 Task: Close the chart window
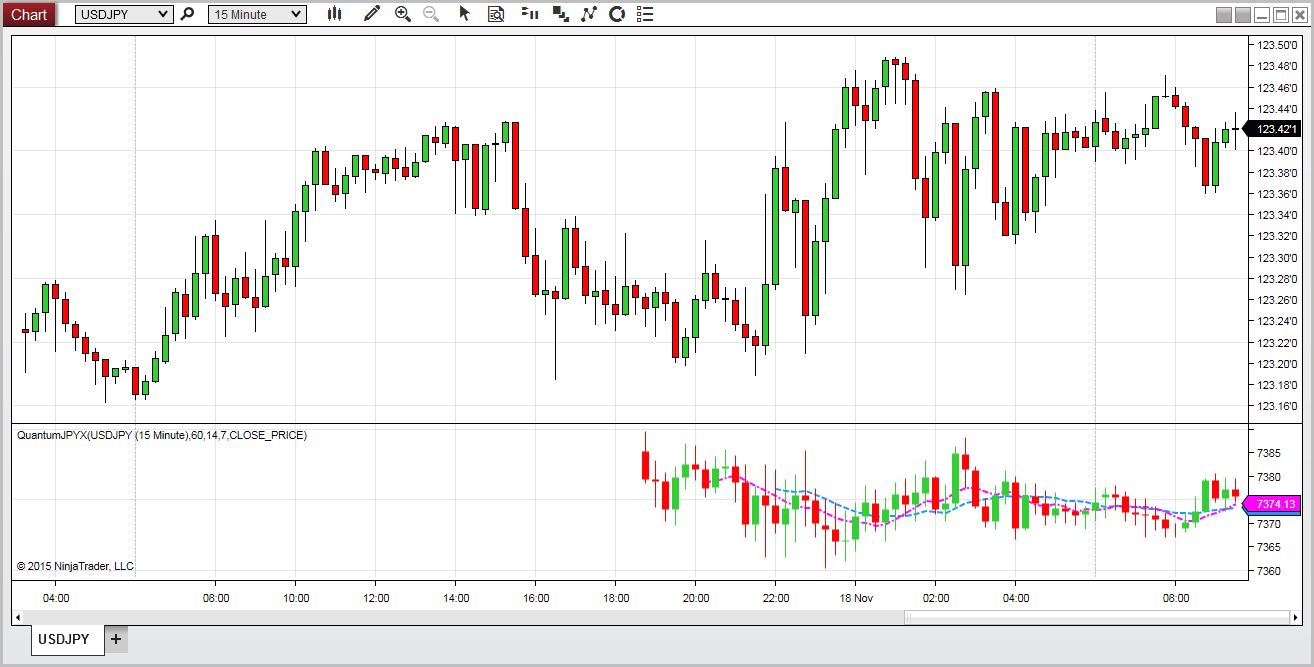[x=1299, y=15]
